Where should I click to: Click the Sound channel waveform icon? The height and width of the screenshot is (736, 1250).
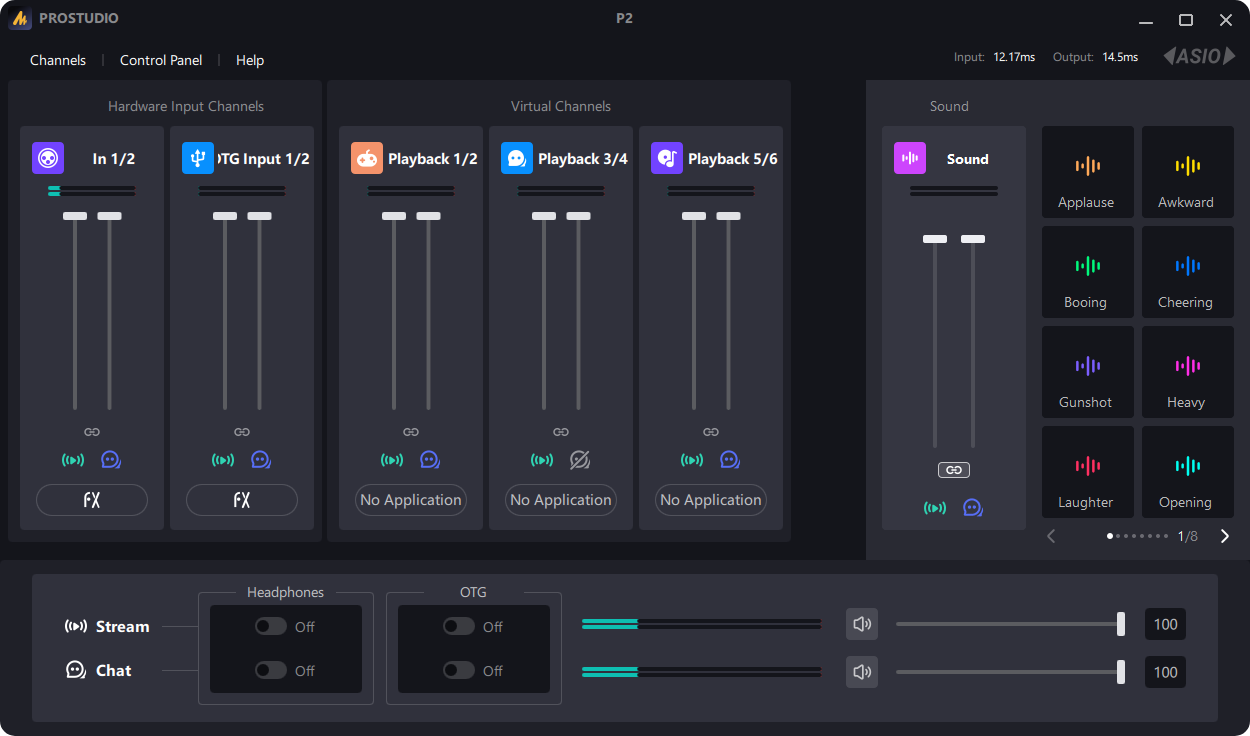[x=910, y=158]
